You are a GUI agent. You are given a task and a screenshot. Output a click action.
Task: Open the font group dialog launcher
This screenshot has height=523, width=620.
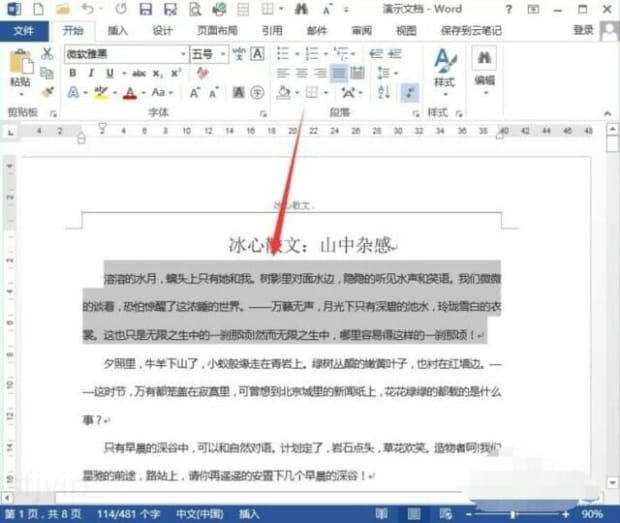[x=263, y=114]
